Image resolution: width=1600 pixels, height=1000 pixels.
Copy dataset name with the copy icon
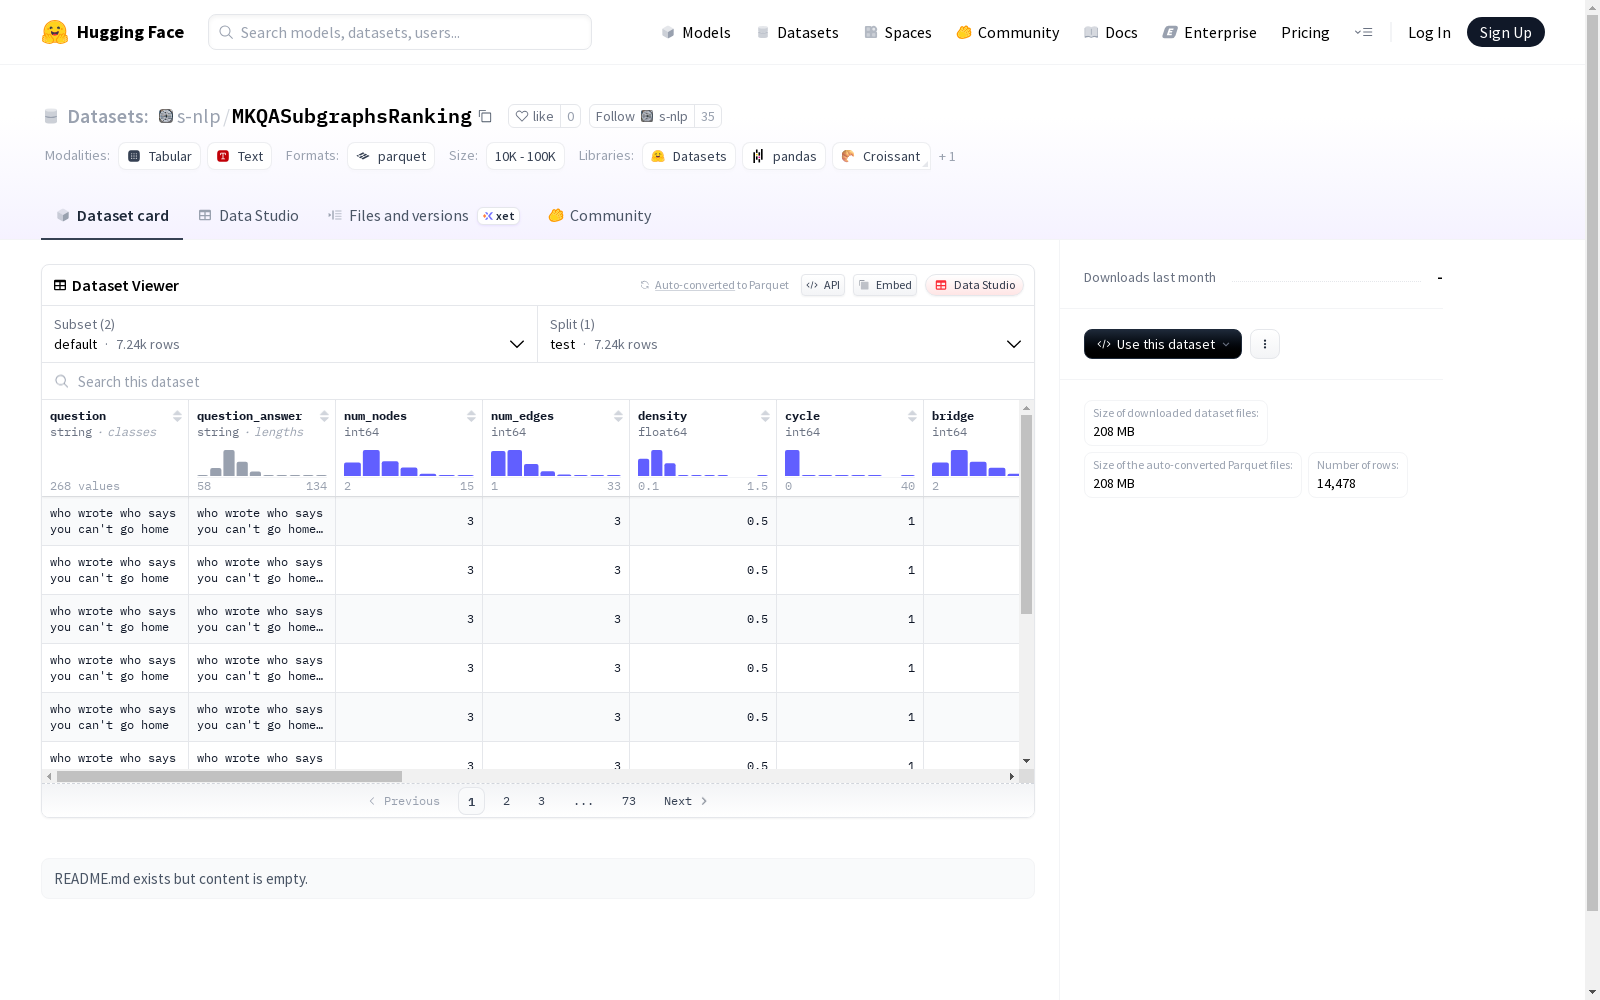click(x=485, y=116)
